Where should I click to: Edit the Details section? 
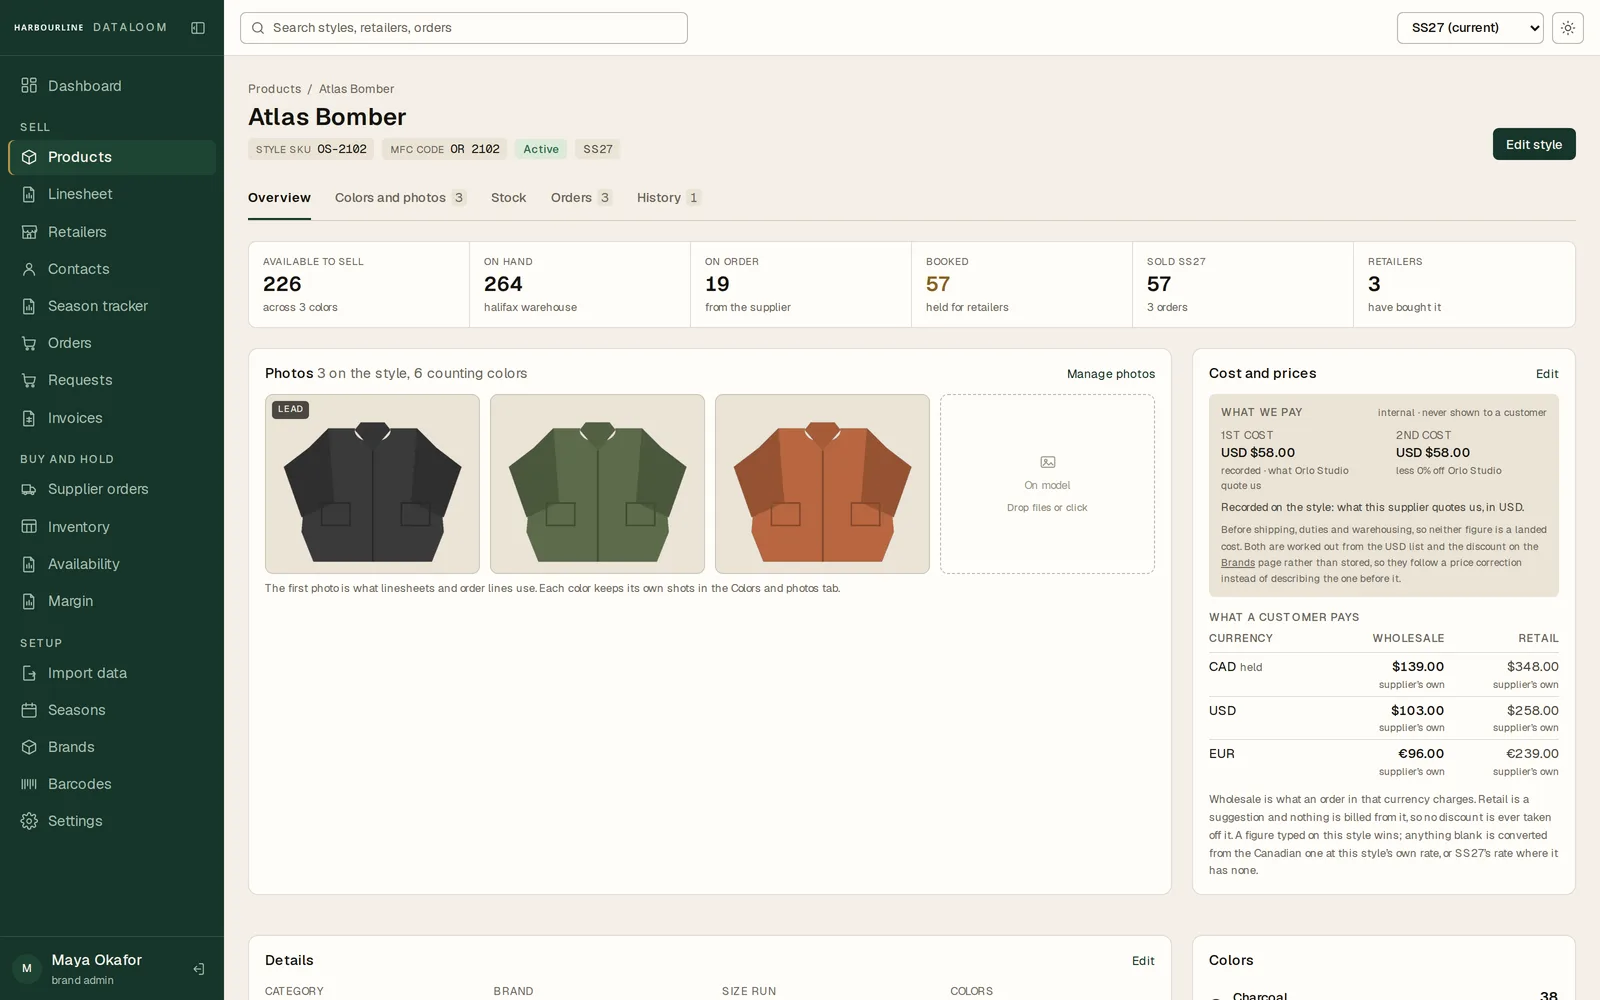(x=1143, y=961)
